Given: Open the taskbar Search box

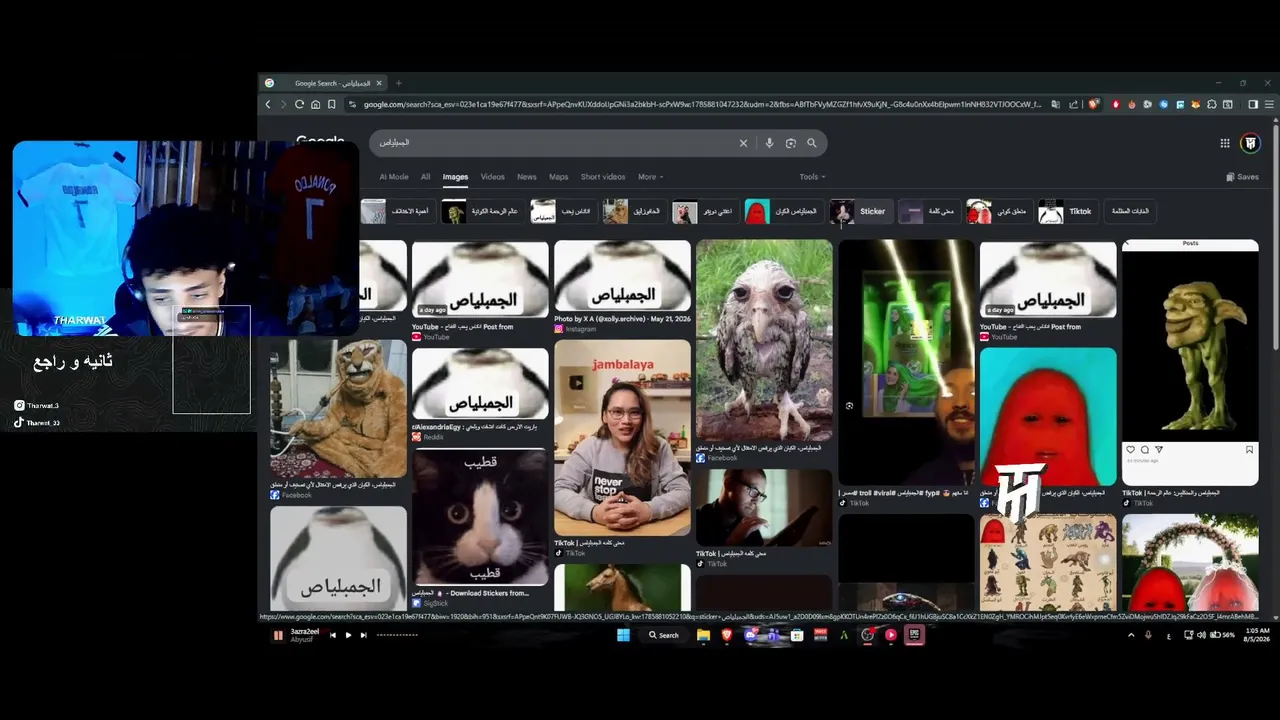Looking at the screenshot, I should click(x=664, y=635).
